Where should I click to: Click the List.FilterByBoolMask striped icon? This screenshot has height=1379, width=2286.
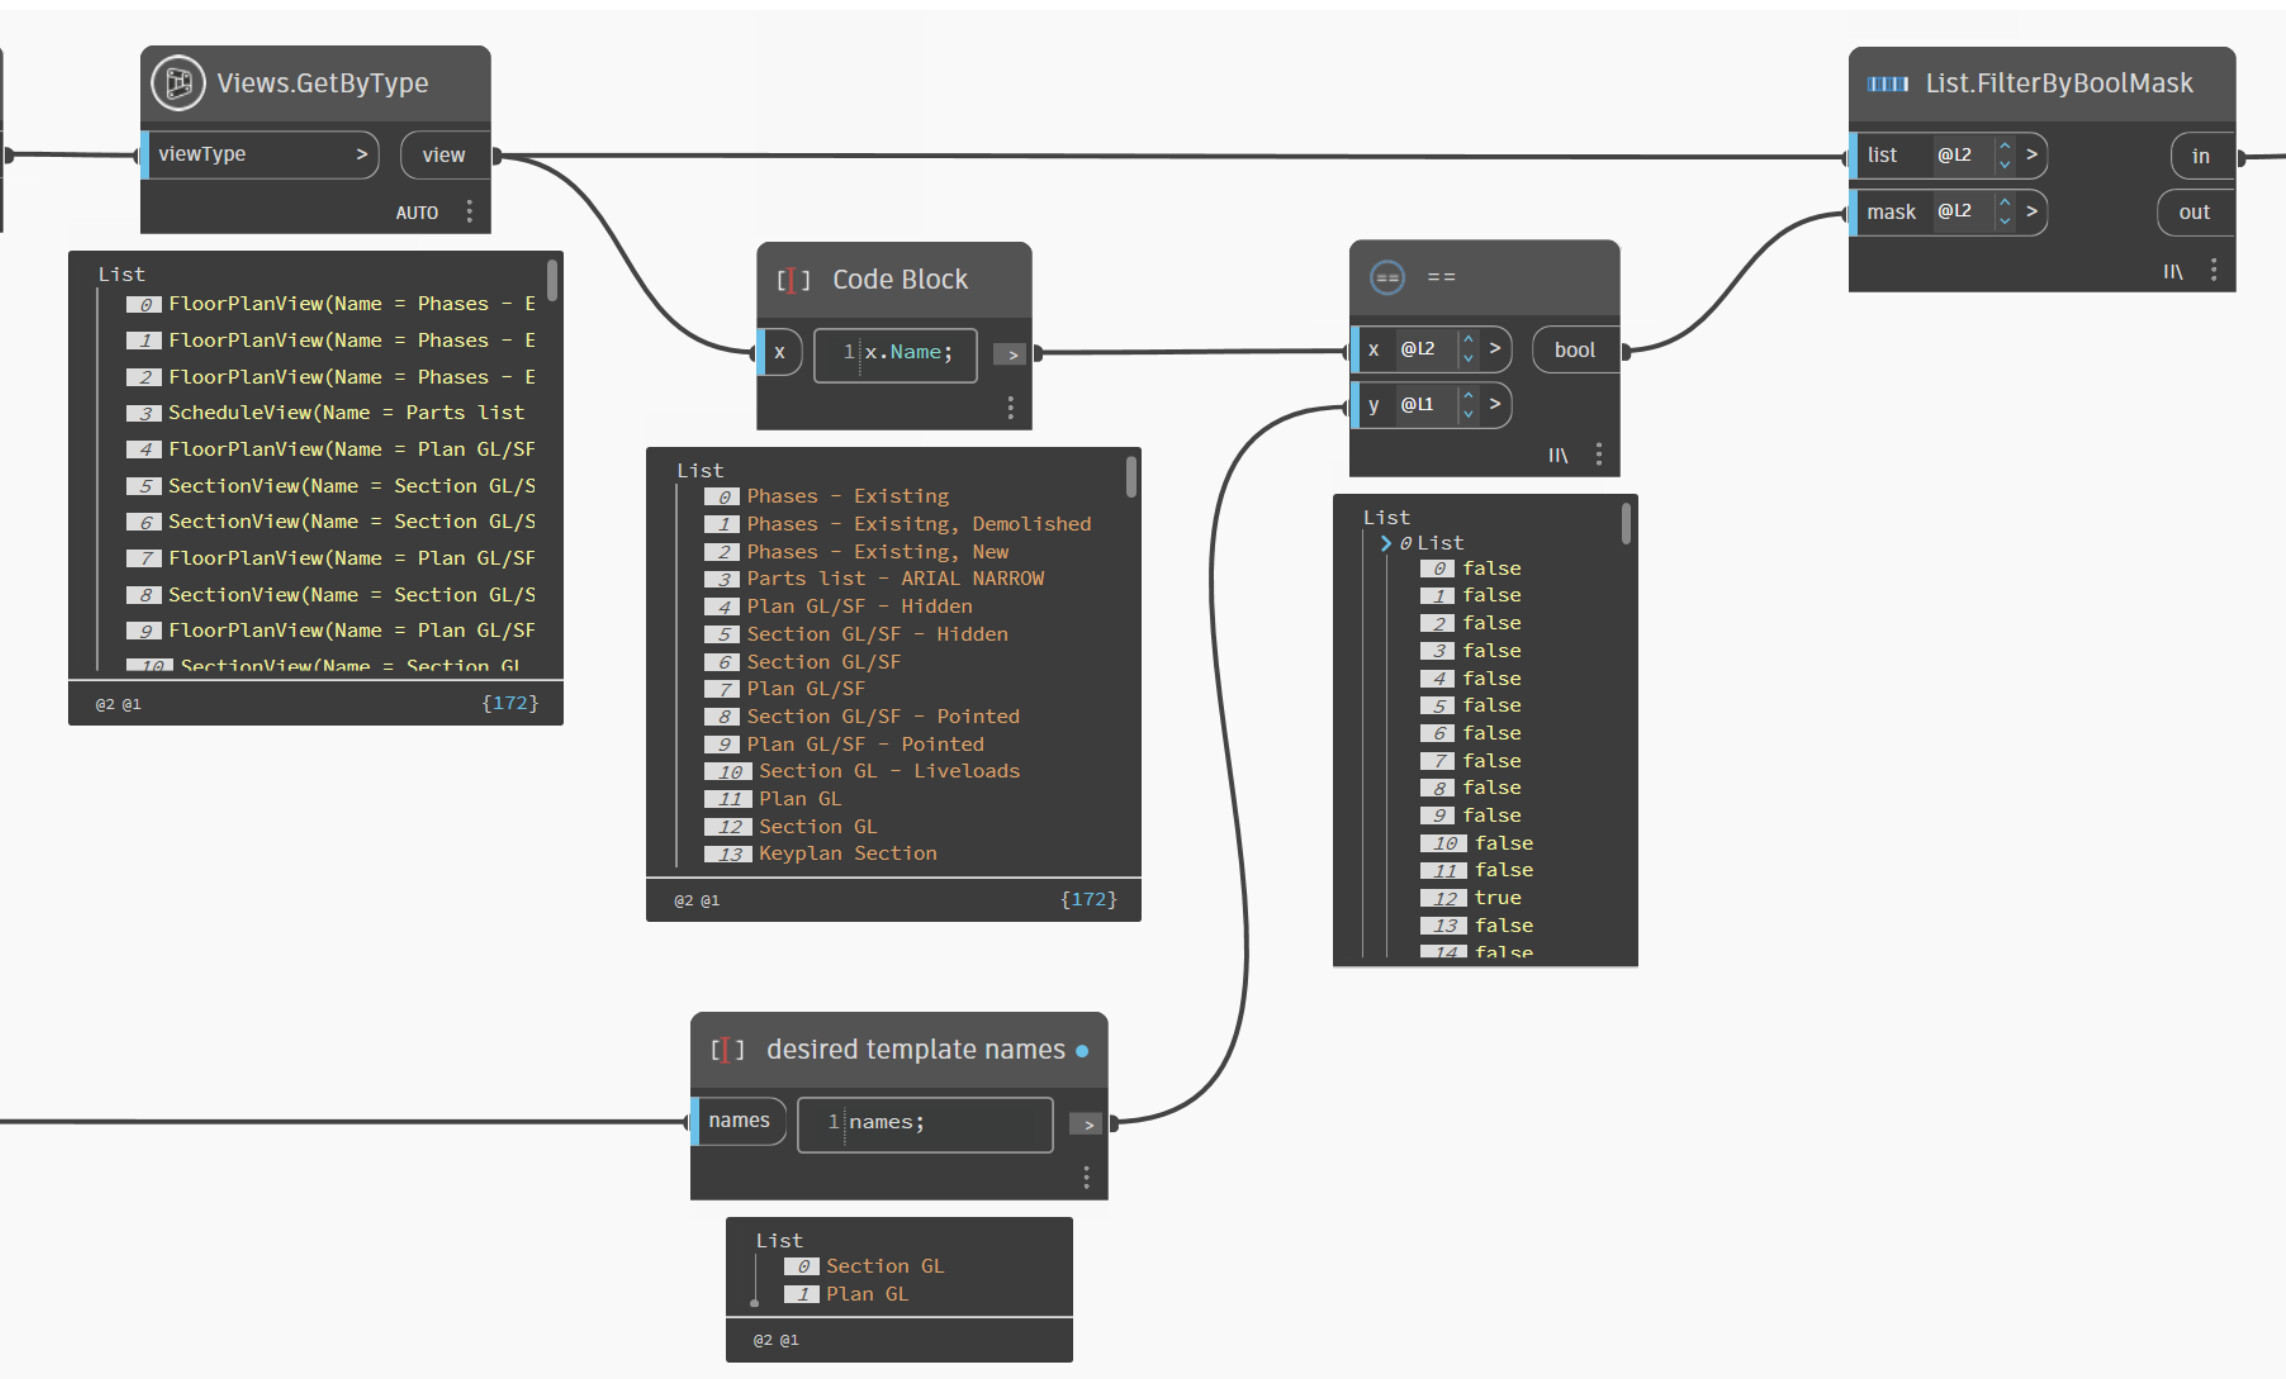pos(1888,83)
